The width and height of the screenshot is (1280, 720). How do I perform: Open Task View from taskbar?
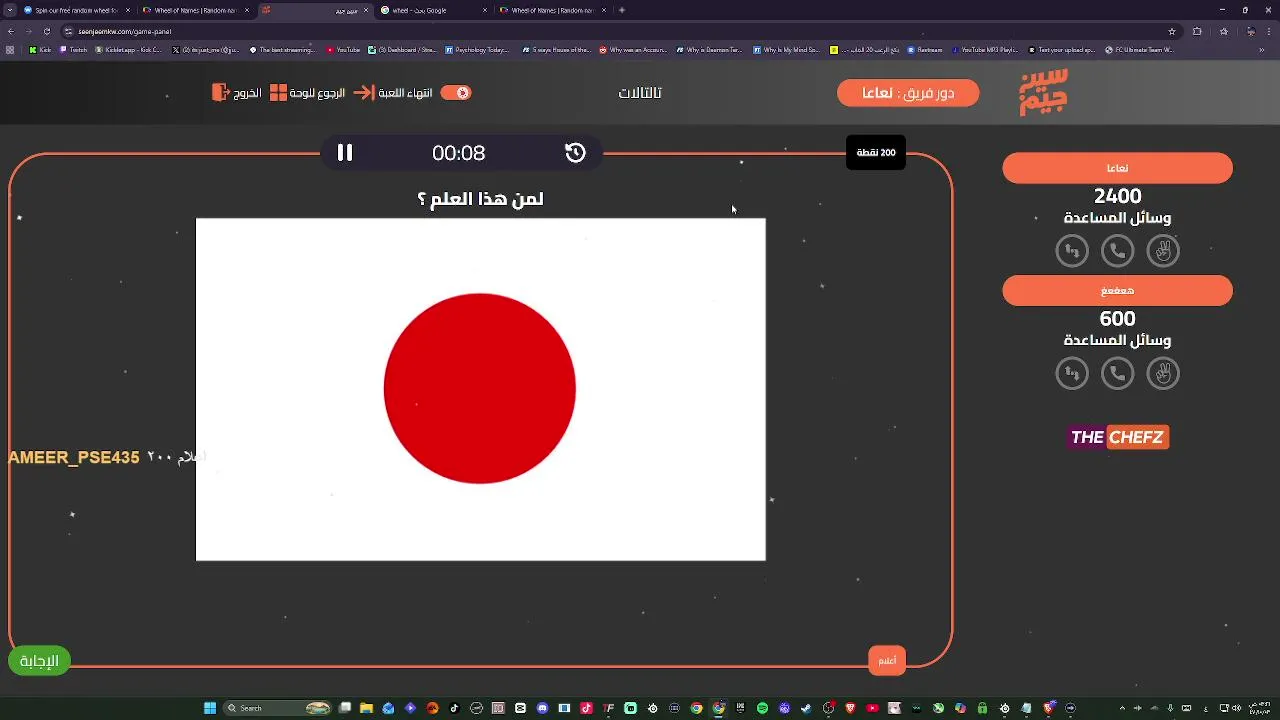click(x=345, y=708)
